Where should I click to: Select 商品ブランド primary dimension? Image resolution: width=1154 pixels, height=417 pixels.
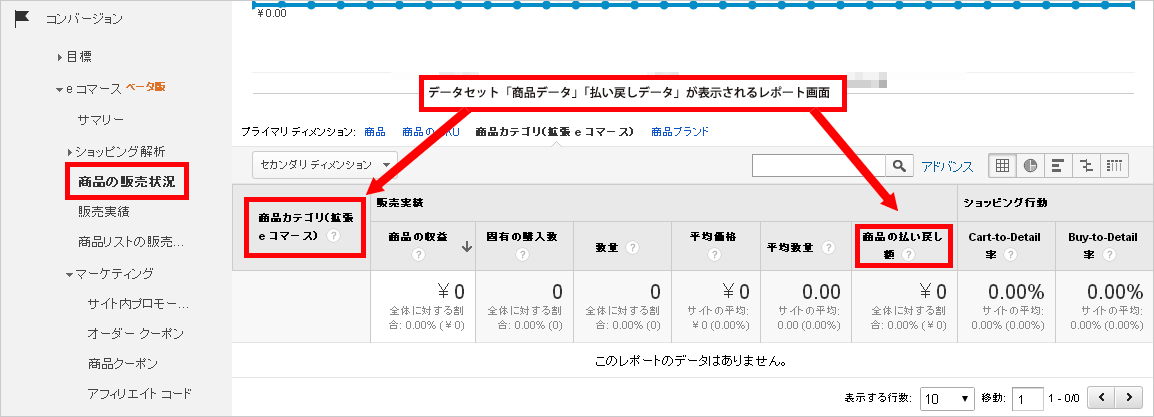679,131
